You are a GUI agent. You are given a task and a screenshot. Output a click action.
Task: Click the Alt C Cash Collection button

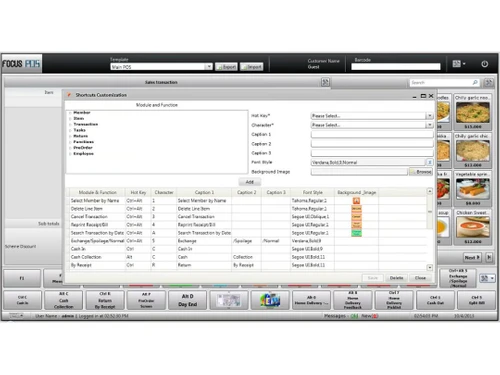click(63, 300)
